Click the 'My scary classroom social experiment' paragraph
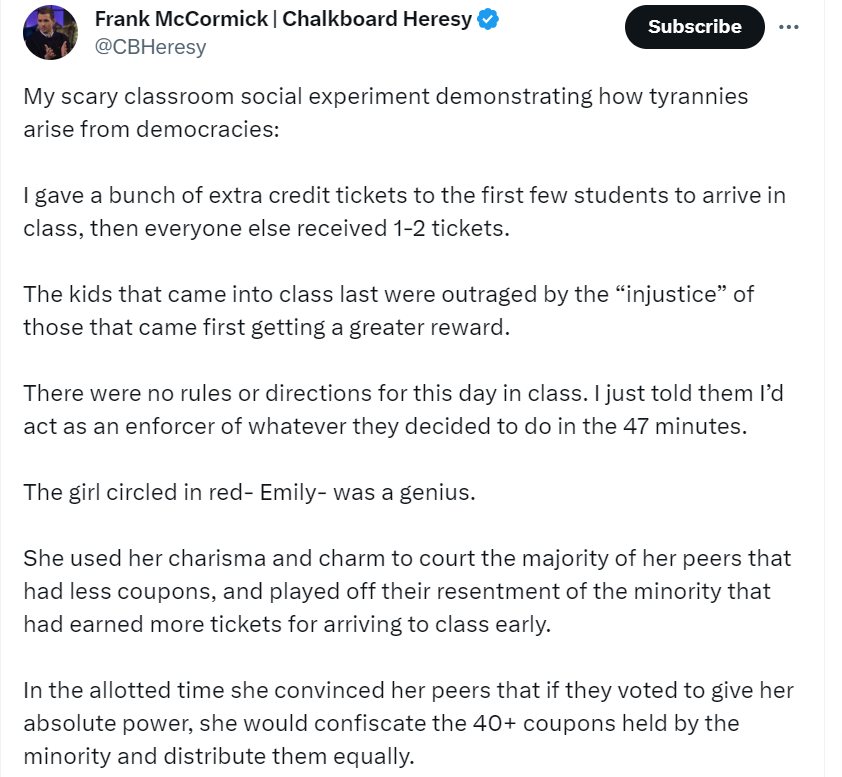The width and height of the screenshot is (842, 777). tap(385, 113)
